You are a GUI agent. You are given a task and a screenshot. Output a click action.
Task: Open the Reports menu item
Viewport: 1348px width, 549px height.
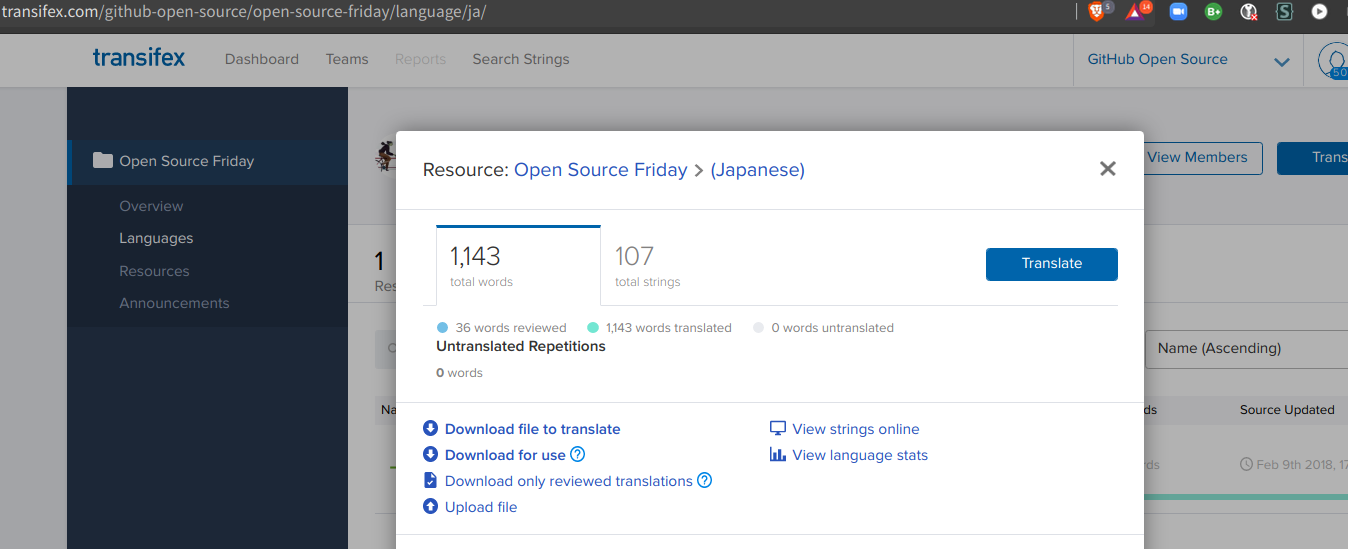click(x=420, y=59)
